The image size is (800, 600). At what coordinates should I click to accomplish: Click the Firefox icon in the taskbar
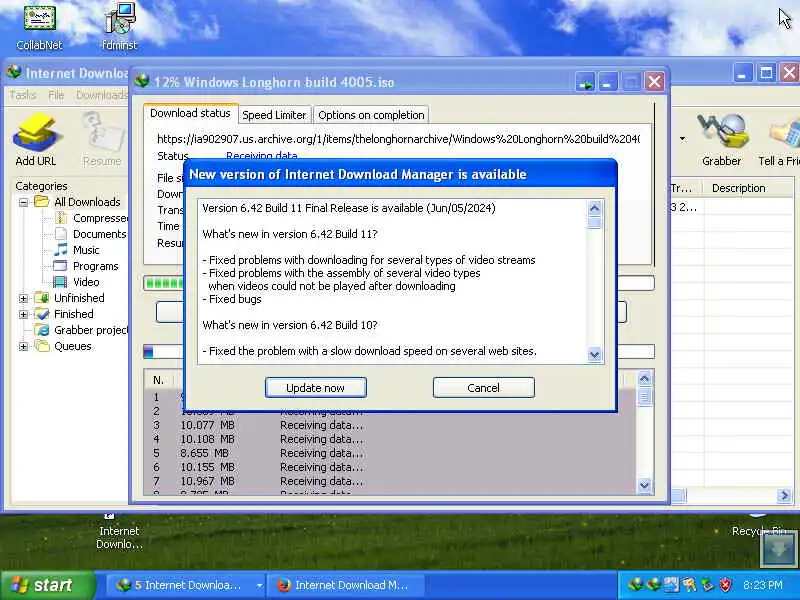click(x=284, y=585)
